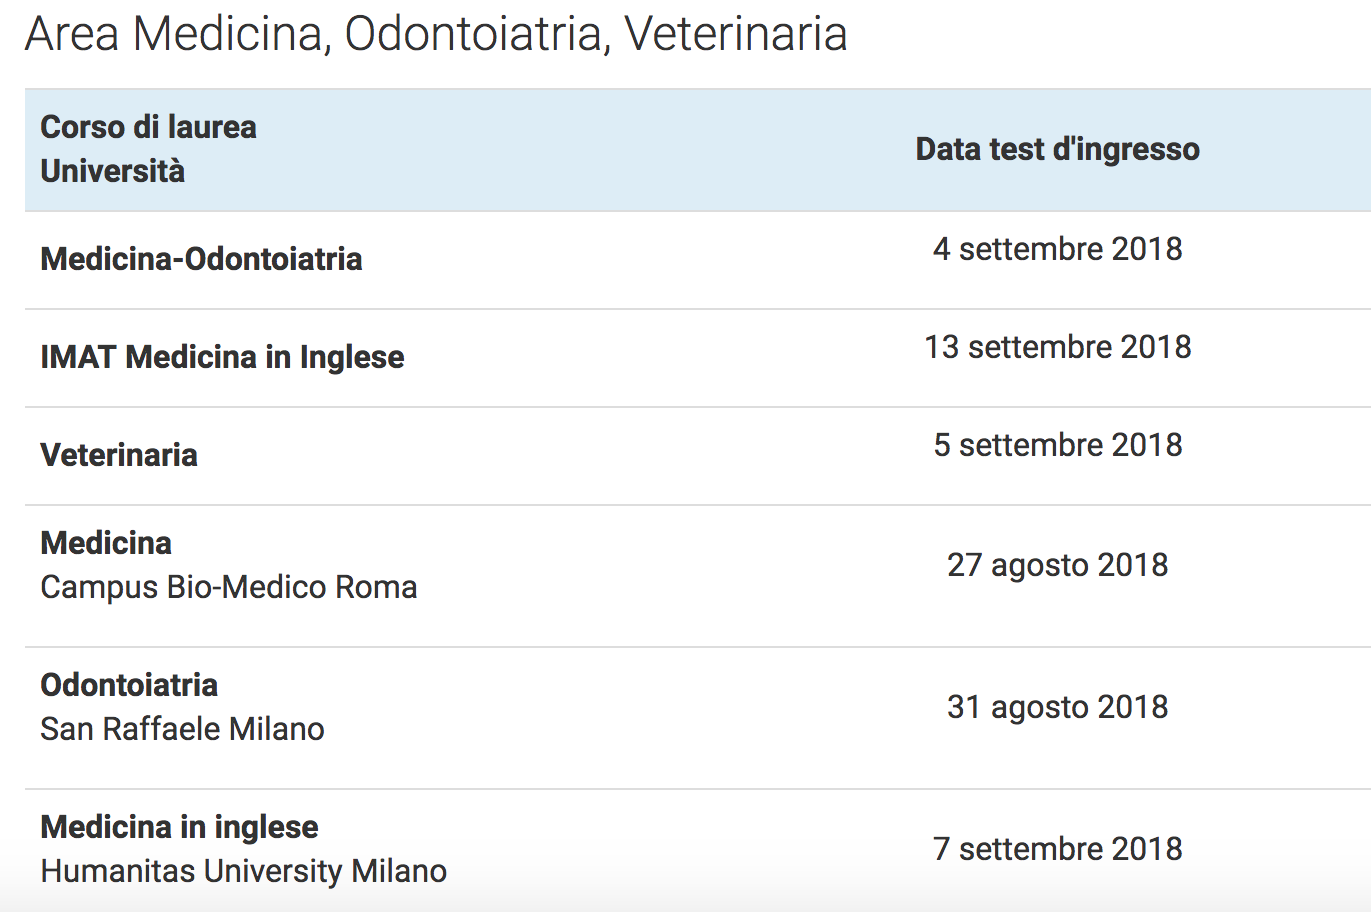1371x912 pixels.
Task: Select the Medicina in inglese course title
Action: 179,827
